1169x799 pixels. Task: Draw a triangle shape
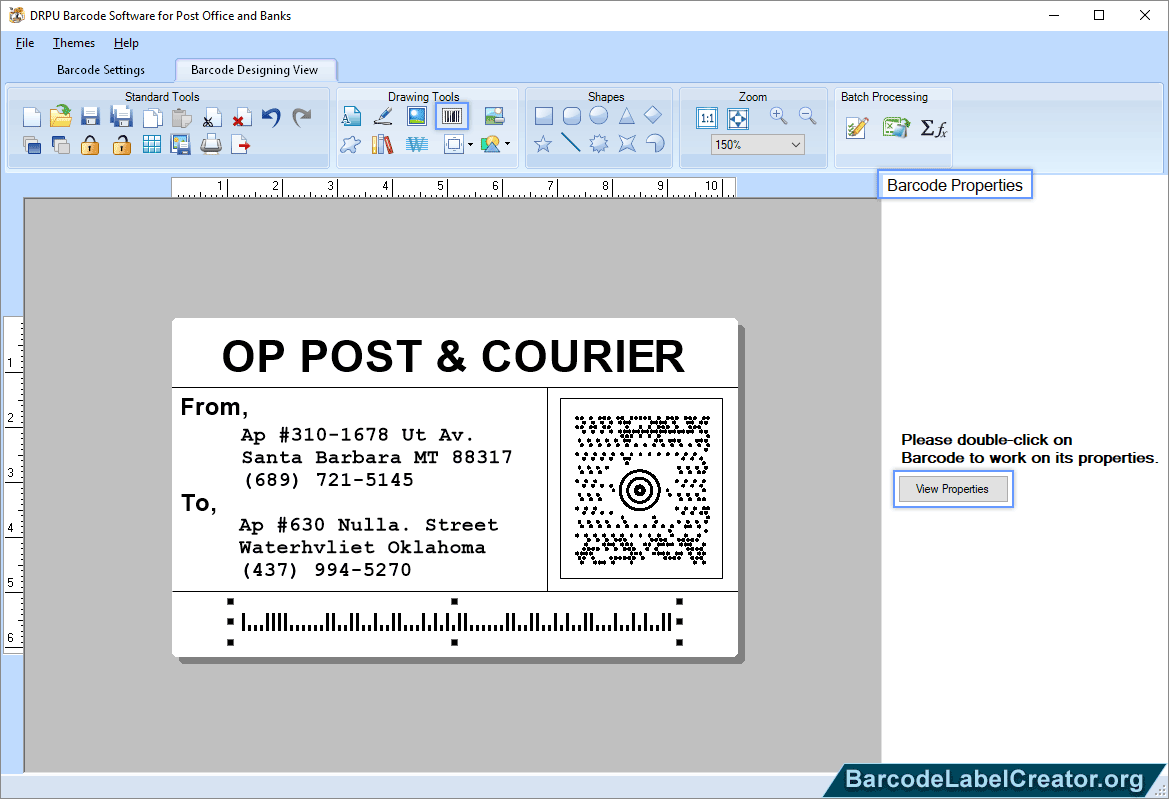tap(626, 116)
